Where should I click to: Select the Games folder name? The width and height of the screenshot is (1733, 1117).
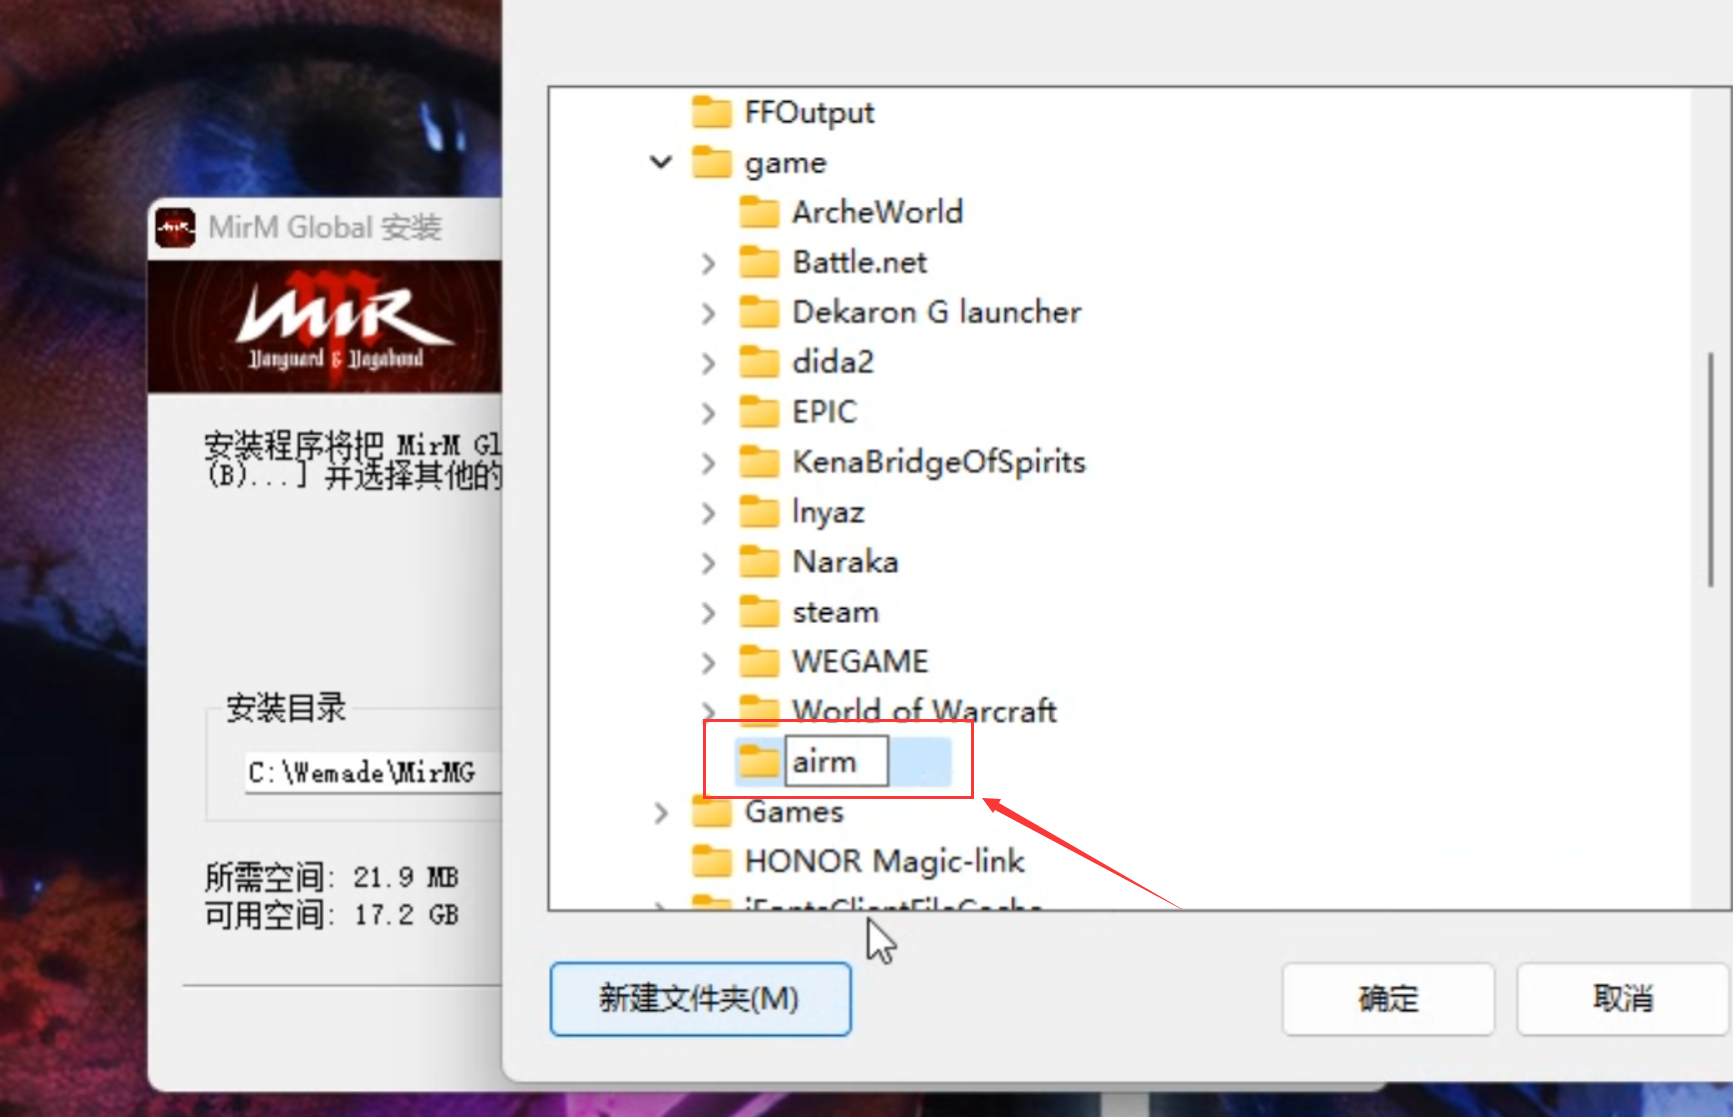click(x=794, y=812)
